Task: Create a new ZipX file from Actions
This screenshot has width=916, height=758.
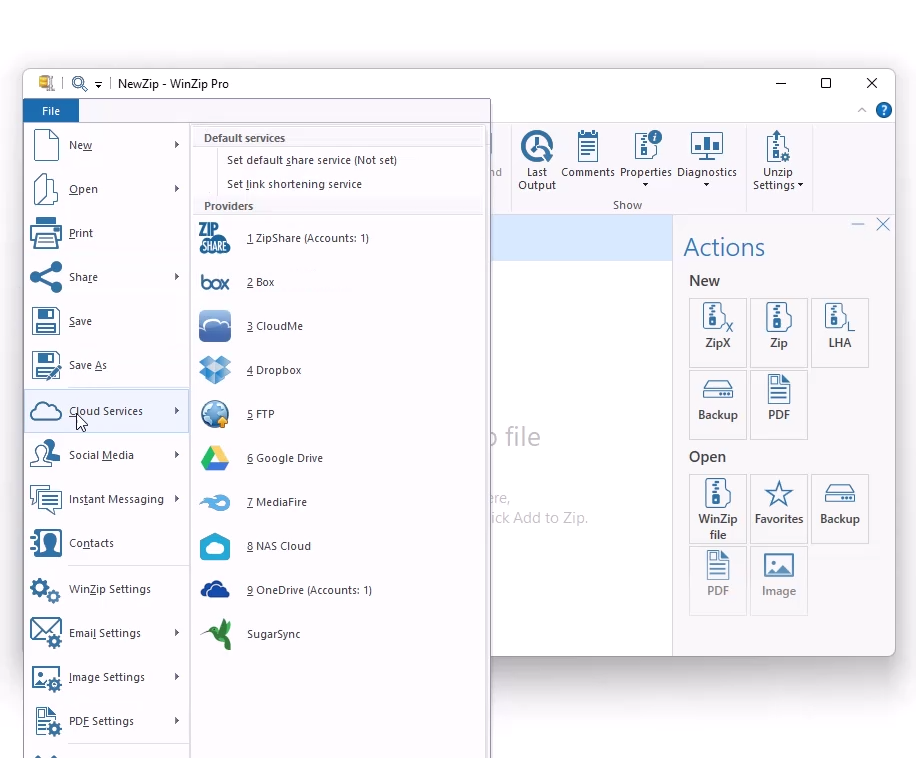Action: (717, 332)
